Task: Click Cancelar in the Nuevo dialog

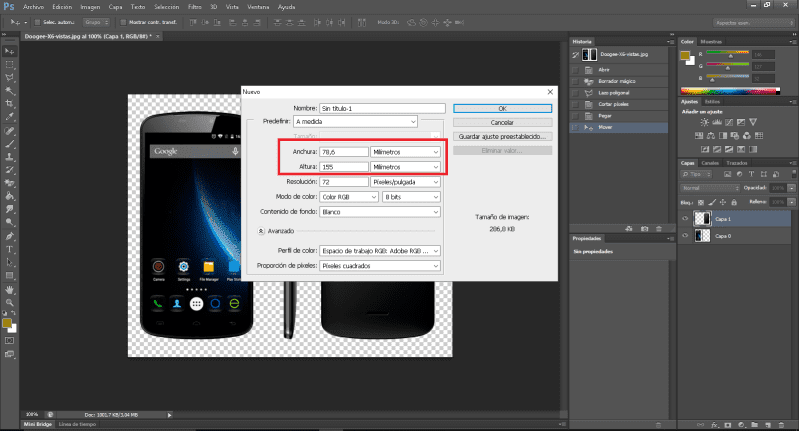Action: (502, 122)
